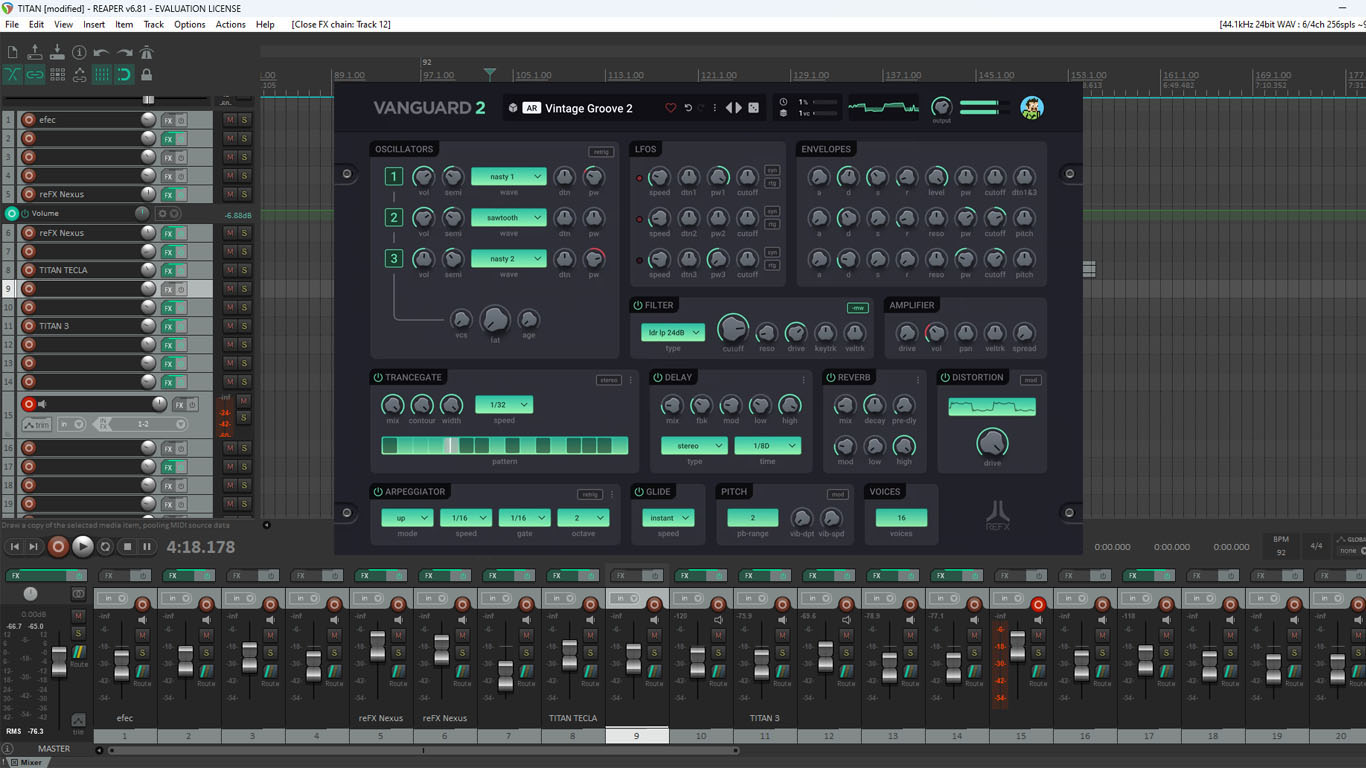
Task: Open trancegate speed dropdown showing 1/32
Action: point(504,405)
